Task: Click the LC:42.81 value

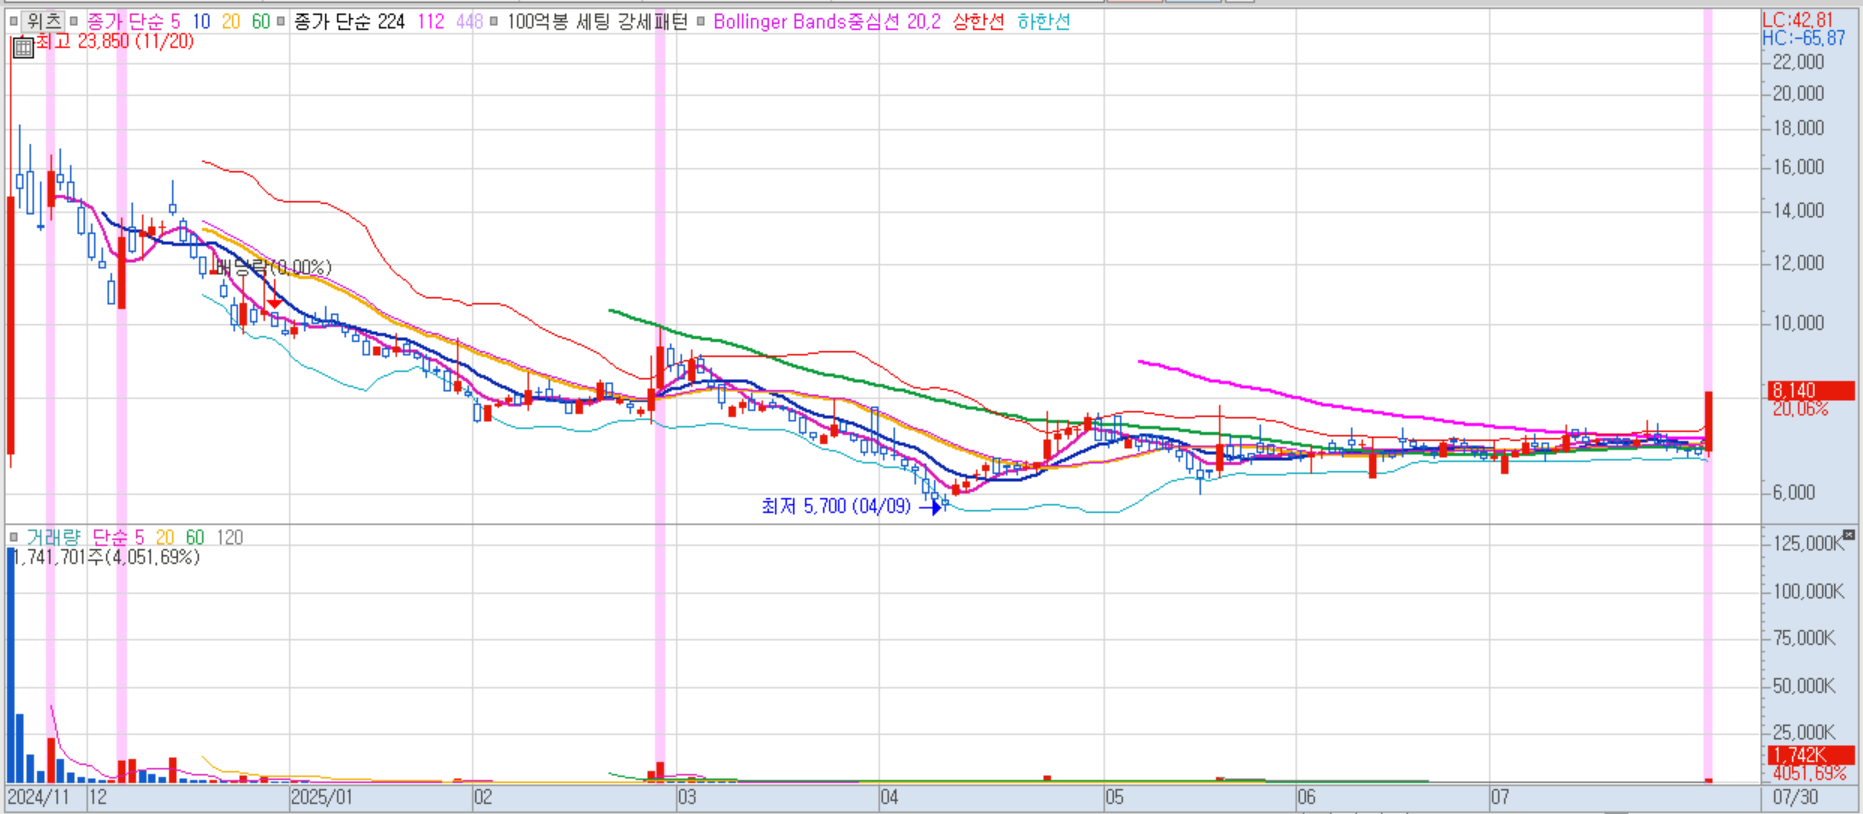Action: 1798,20
